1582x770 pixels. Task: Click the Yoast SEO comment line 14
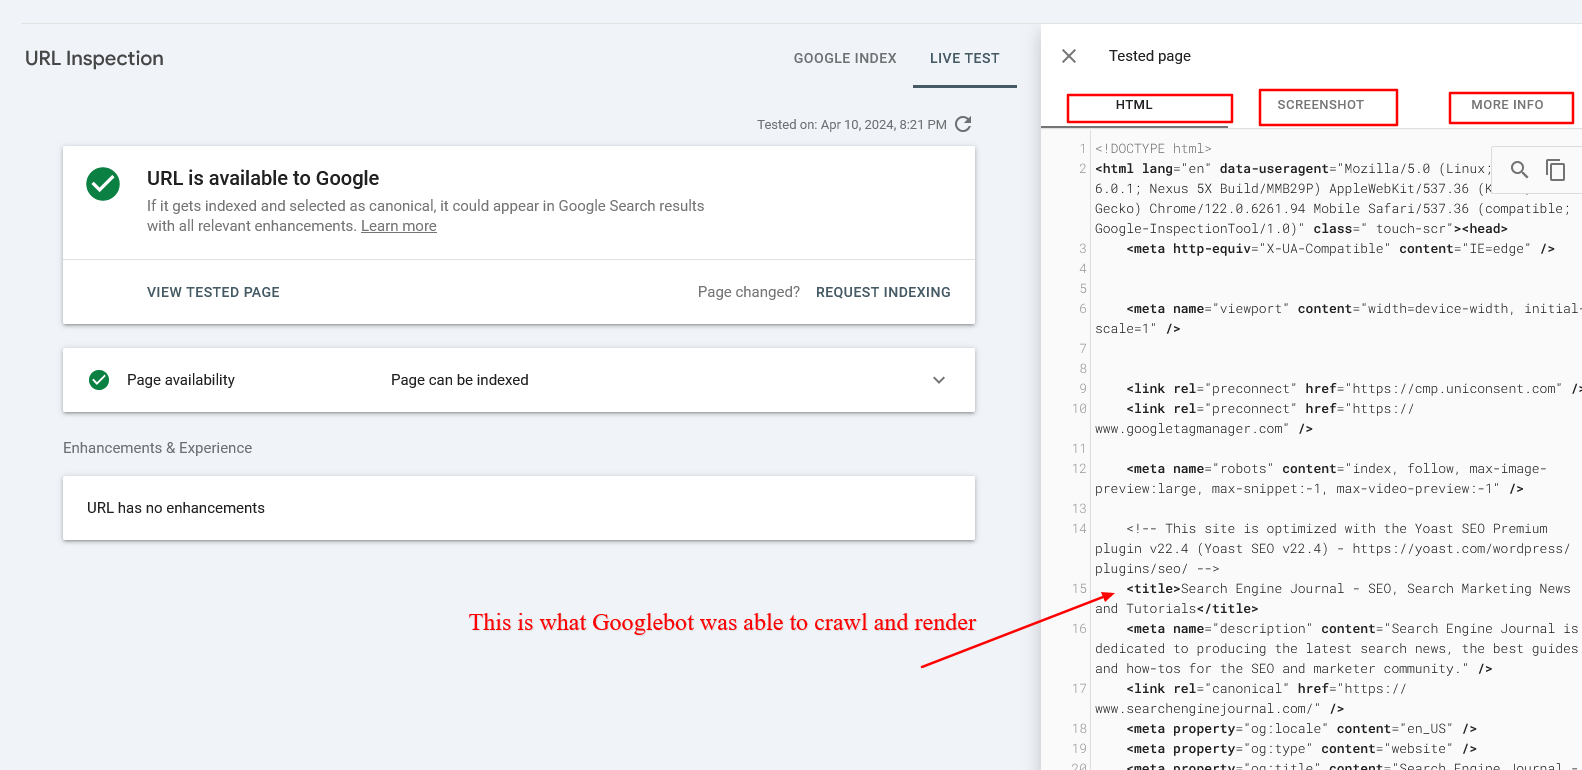(x=1332, y=549)
